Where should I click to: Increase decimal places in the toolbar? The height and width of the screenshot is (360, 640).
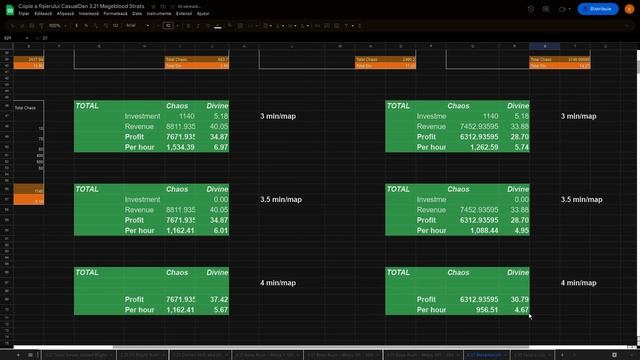(106, 26)
